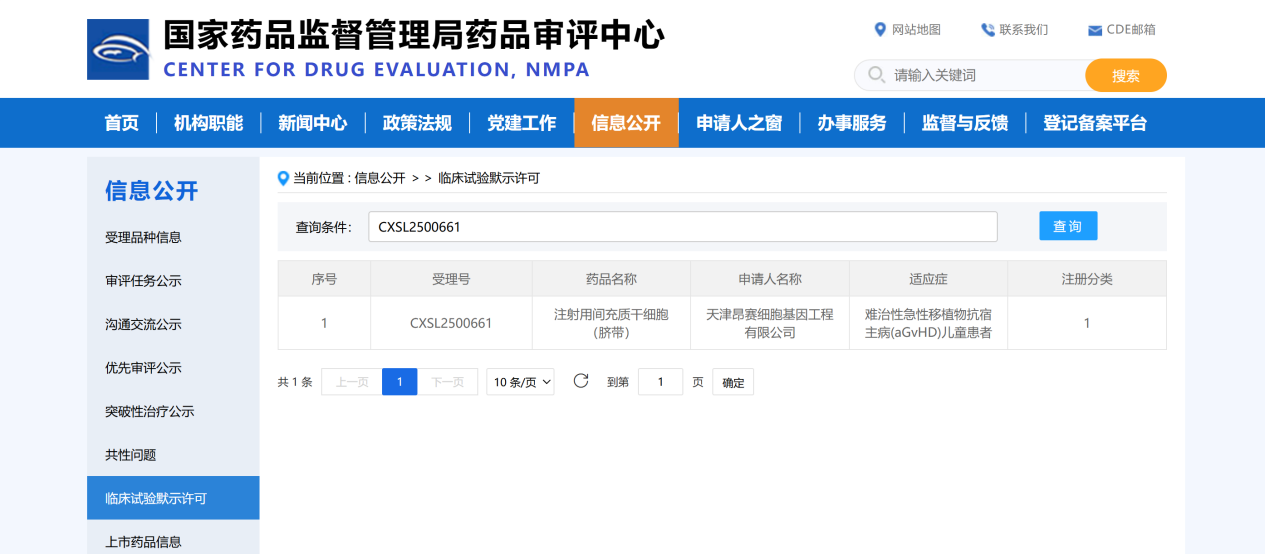Viewport: 1265px width, 554px height.
Task: Click the current location pin icon
Action: pos(283,178)
